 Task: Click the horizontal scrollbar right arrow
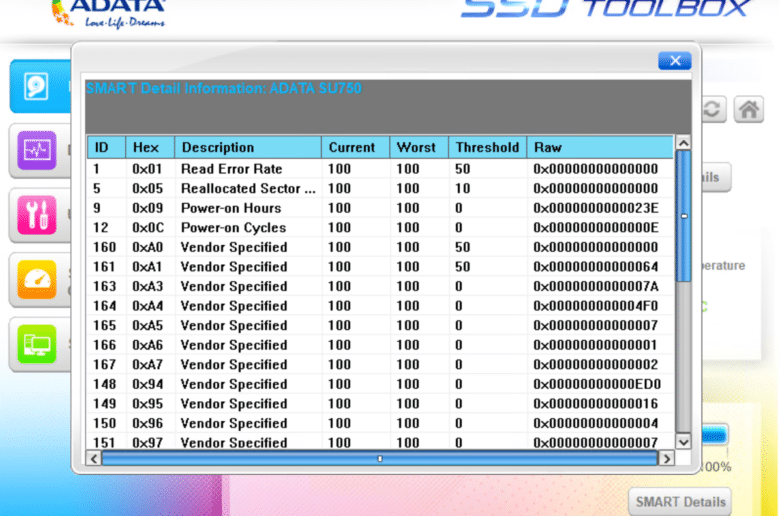pos(667,458)
